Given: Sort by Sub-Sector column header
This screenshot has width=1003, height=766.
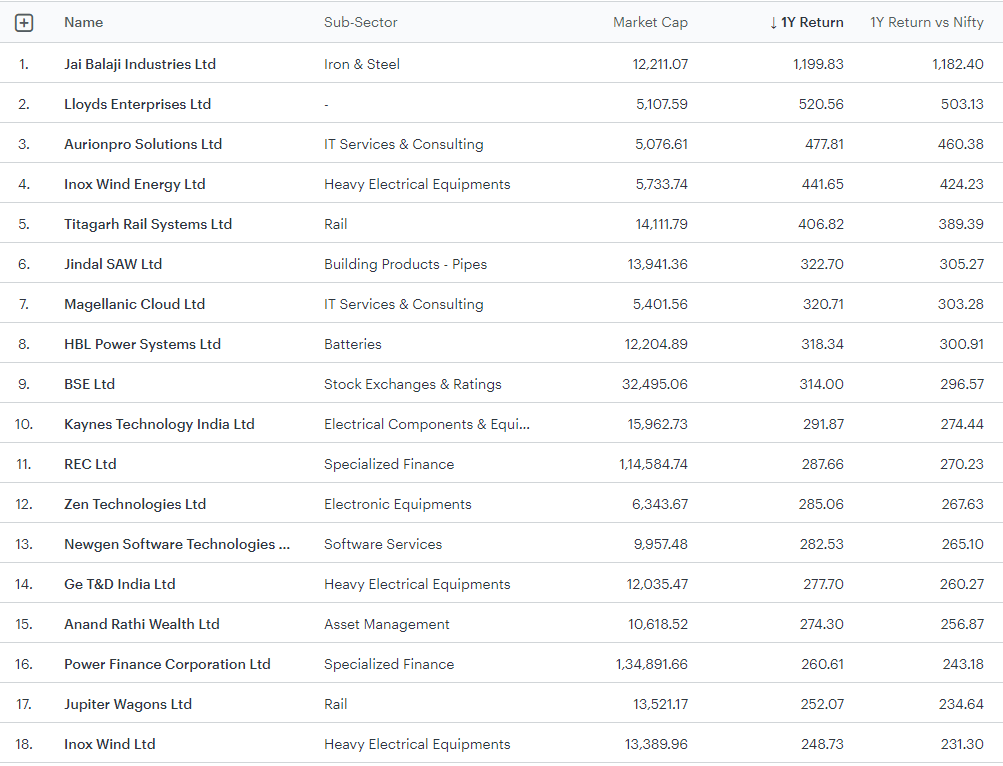Looking at the screenshot, I should tap(360, 22).
